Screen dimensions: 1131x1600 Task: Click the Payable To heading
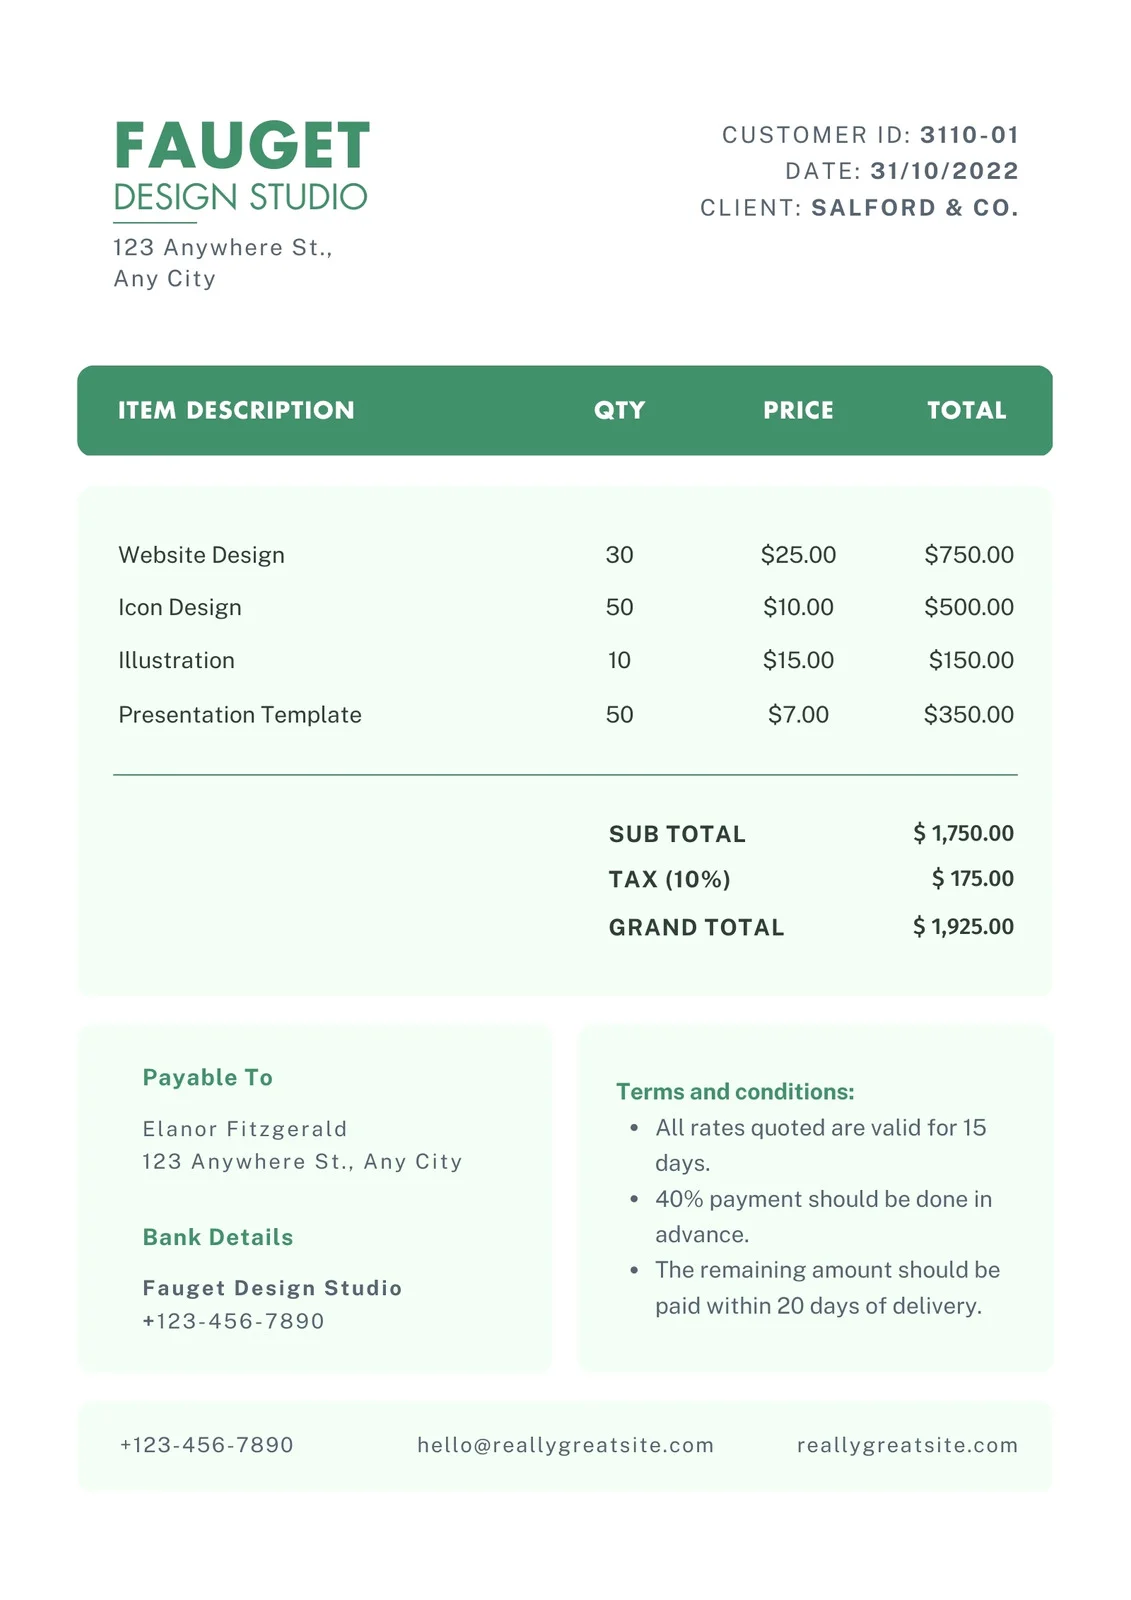pos(207,1077)
